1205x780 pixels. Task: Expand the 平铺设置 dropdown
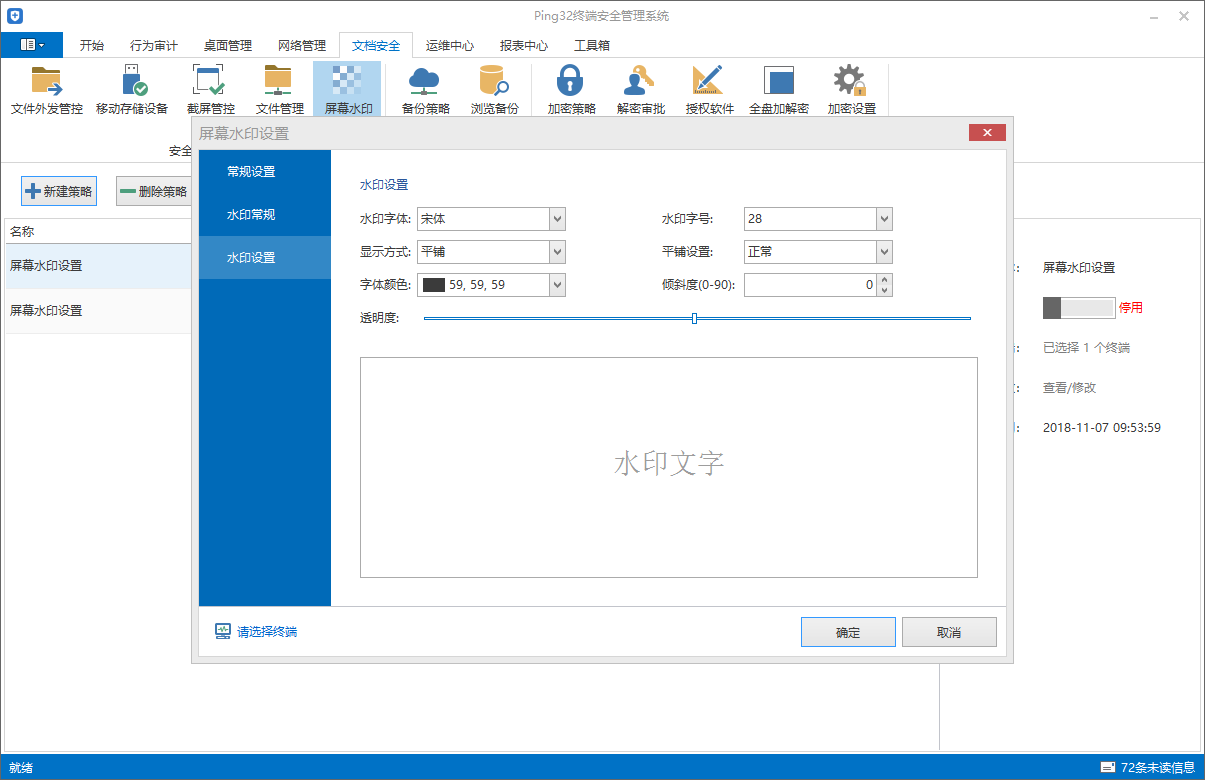coord(884,252)
